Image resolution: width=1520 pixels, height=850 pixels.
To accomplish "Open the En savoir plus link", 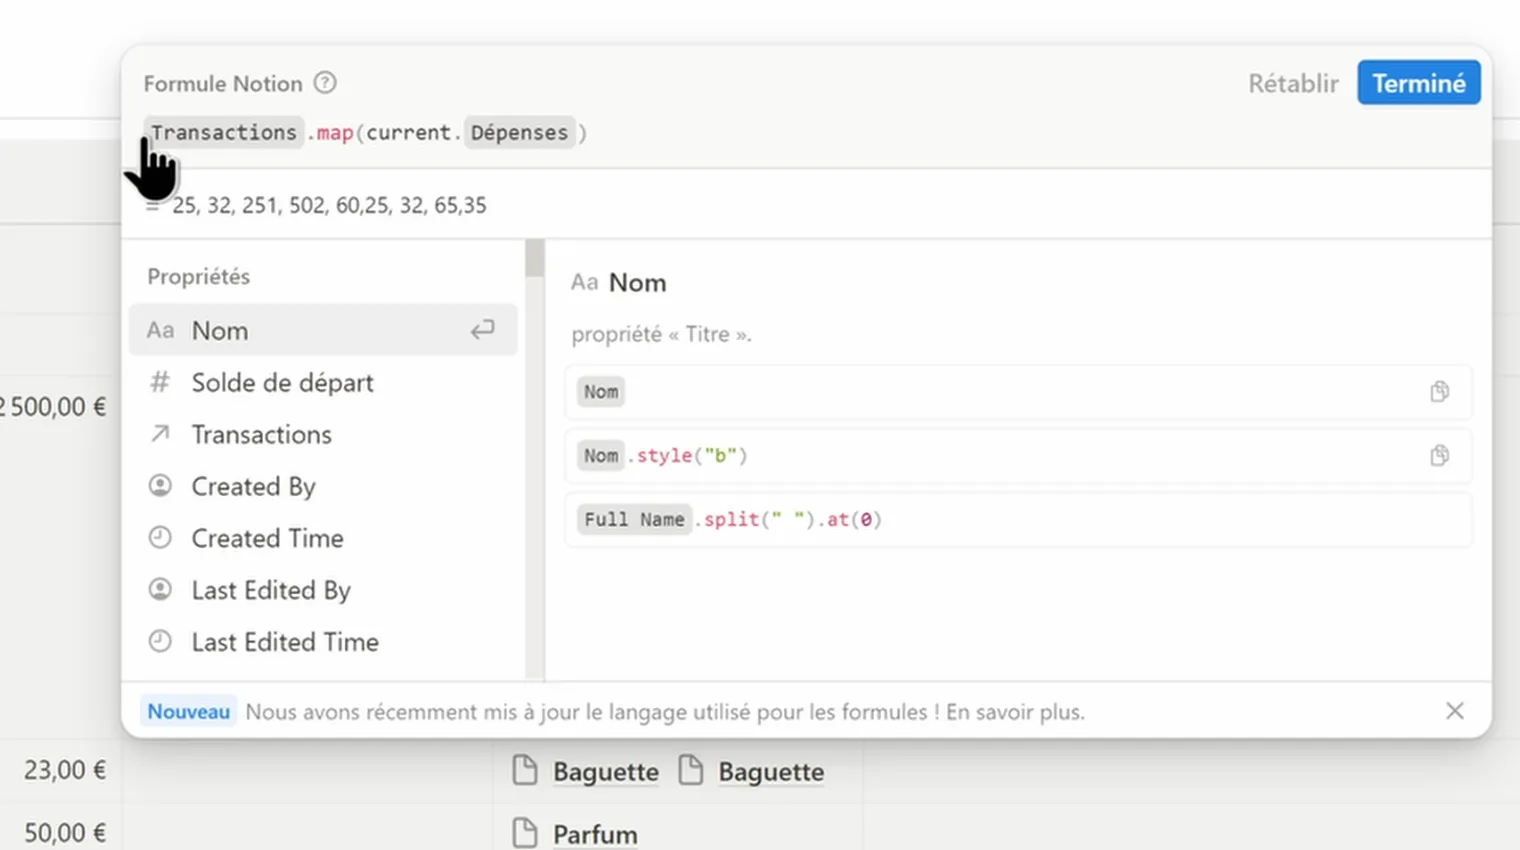I will [x=1014, y=712].
